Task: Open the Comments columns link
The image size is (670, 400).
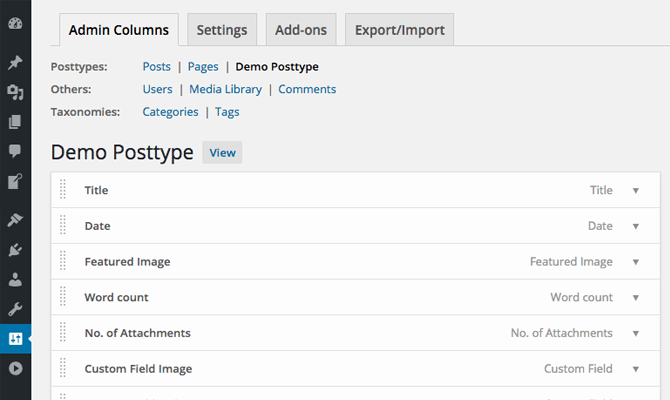Action: 307,89
